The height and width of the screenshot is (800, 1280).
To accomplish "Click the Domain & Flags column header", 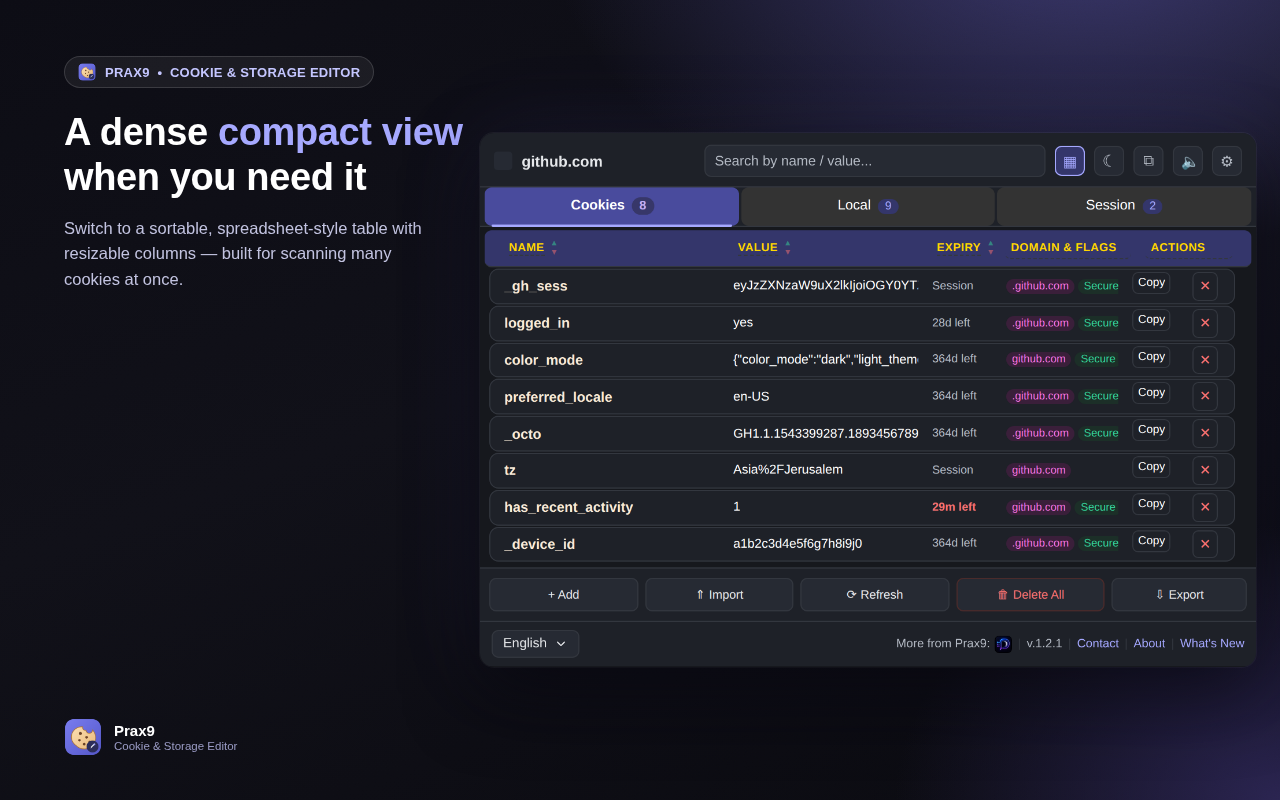I will (x=1063, y=247).
